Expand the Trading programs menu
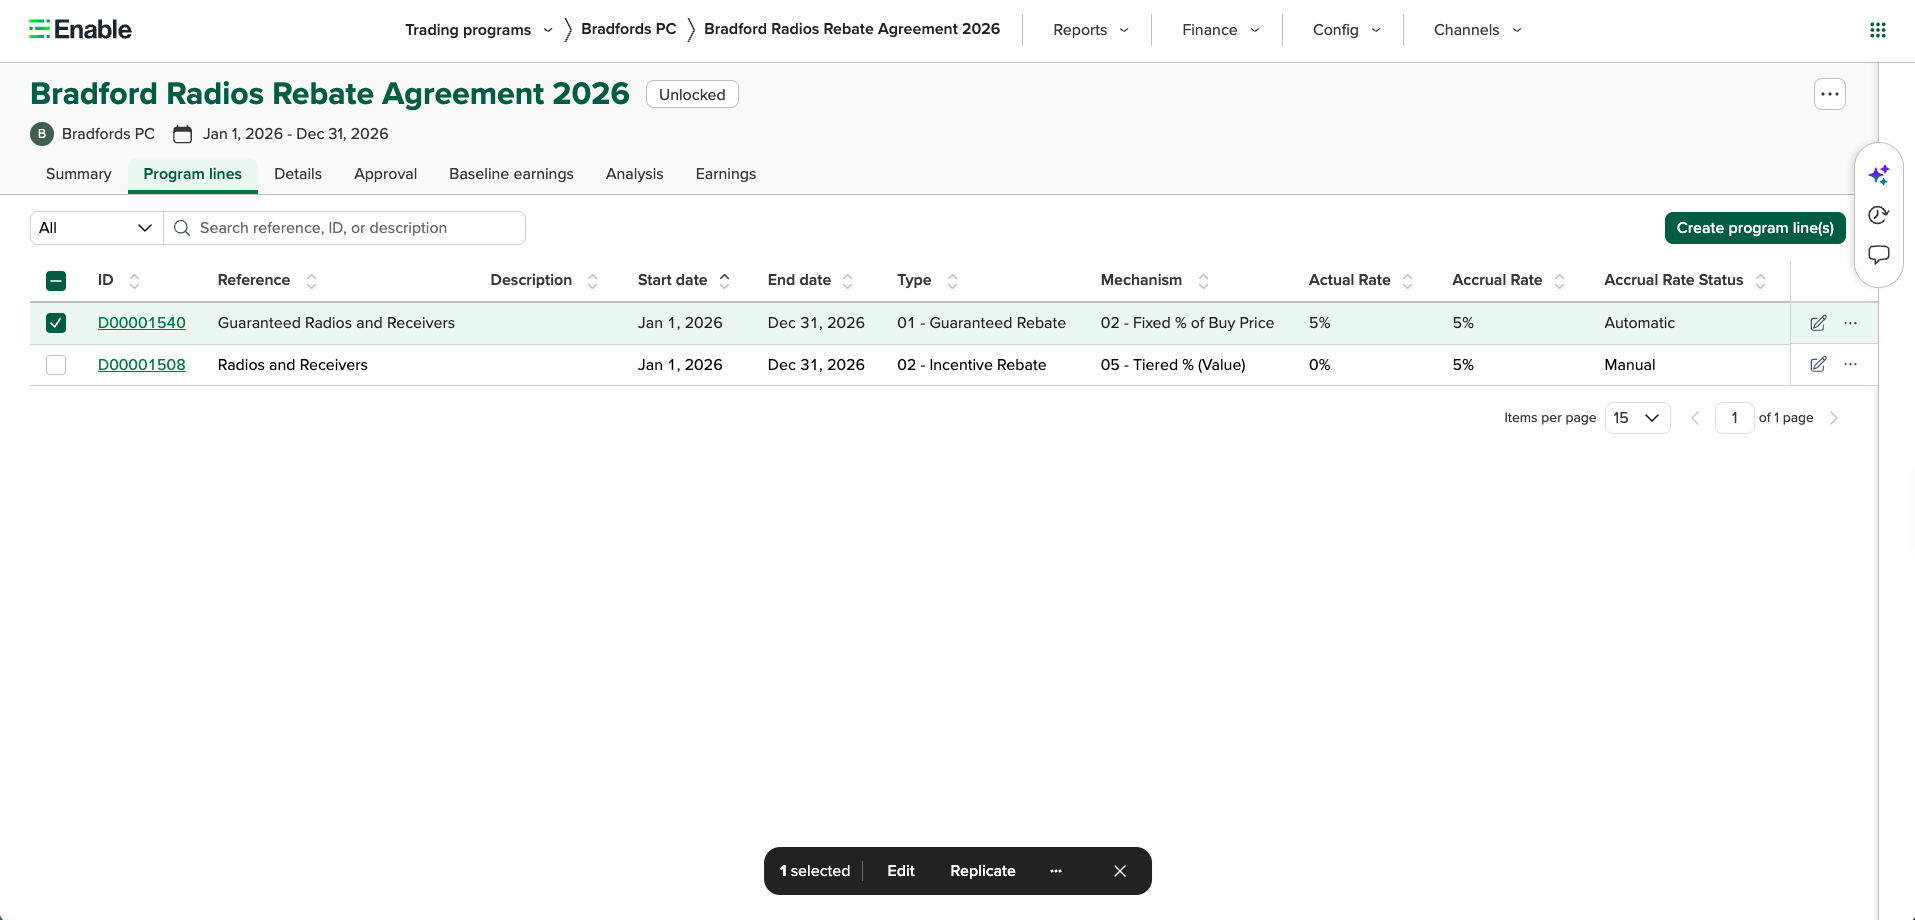The height and width of the screenshot is (920, 1915). (x=479, y=30)
